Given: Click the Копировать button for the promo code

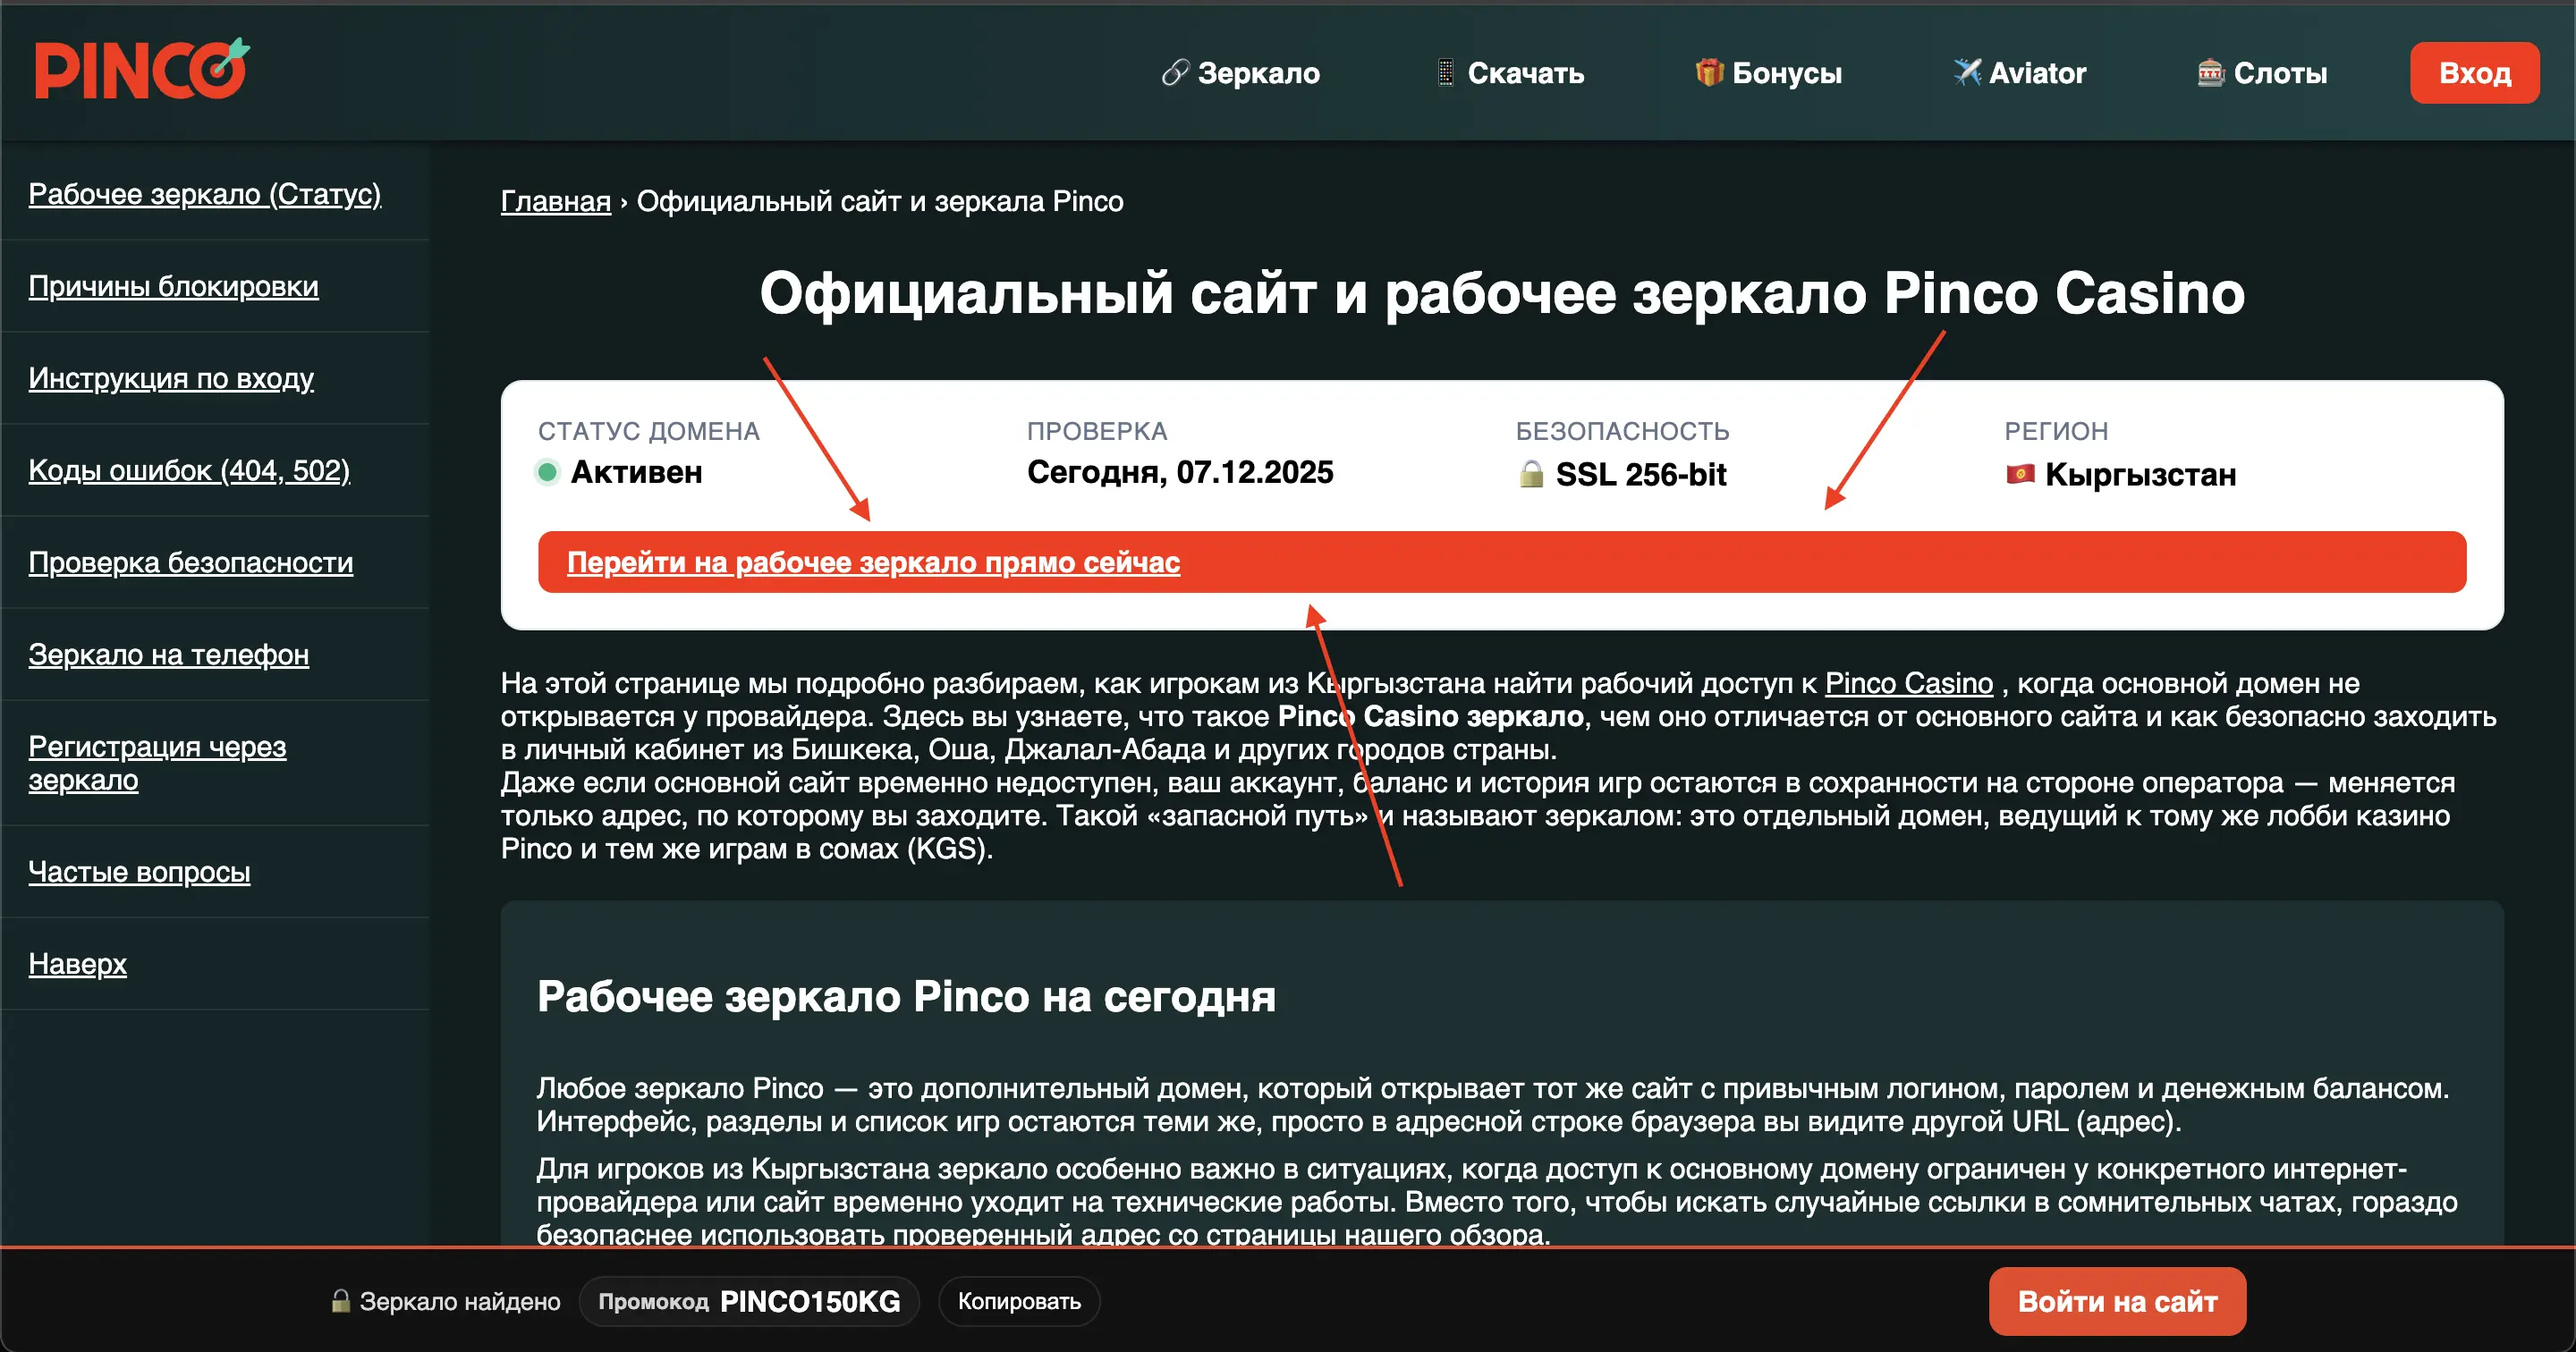Looking at the screenshot, I should pyautogui.click(x=1018, y=1301).
